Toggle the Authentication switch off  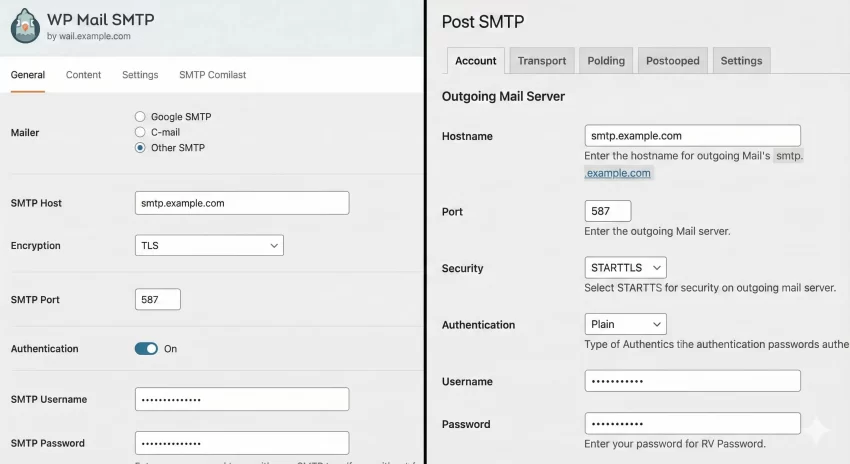pos(146,349)
